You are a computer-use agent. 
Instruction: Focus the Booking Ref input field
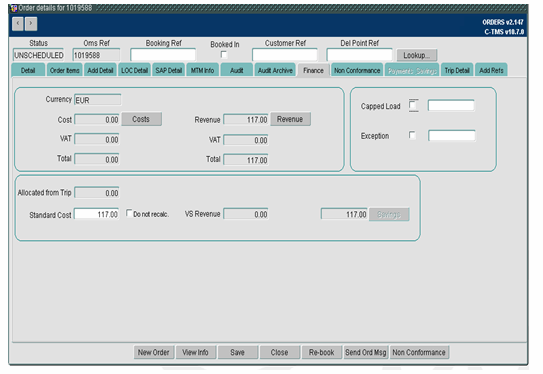[x=163, y=55]
